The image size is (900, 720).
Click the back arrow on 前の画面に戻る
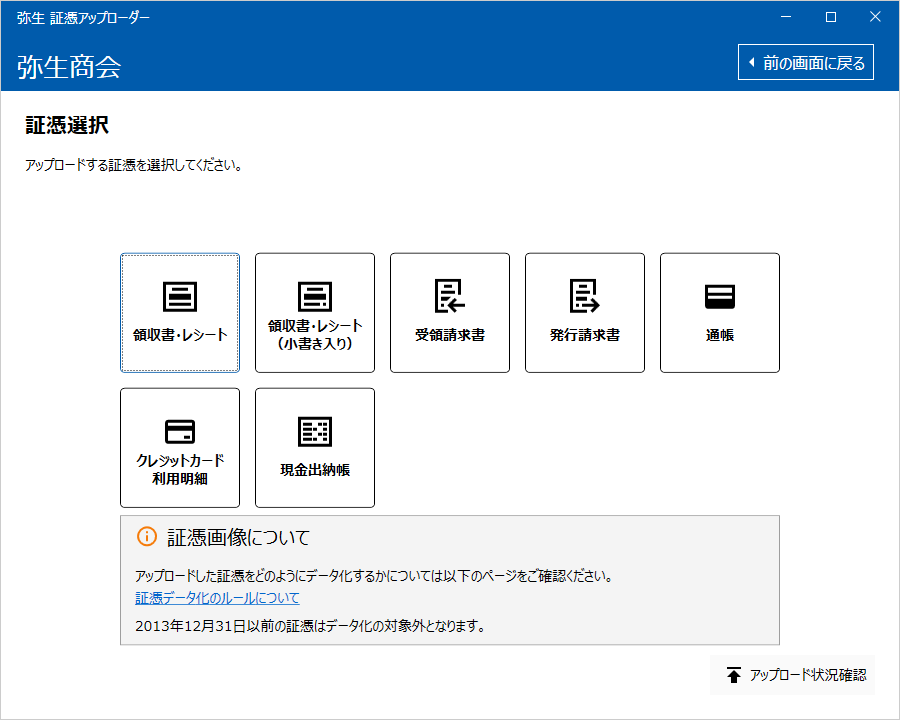pyautogui.click(x=751, y=62)
